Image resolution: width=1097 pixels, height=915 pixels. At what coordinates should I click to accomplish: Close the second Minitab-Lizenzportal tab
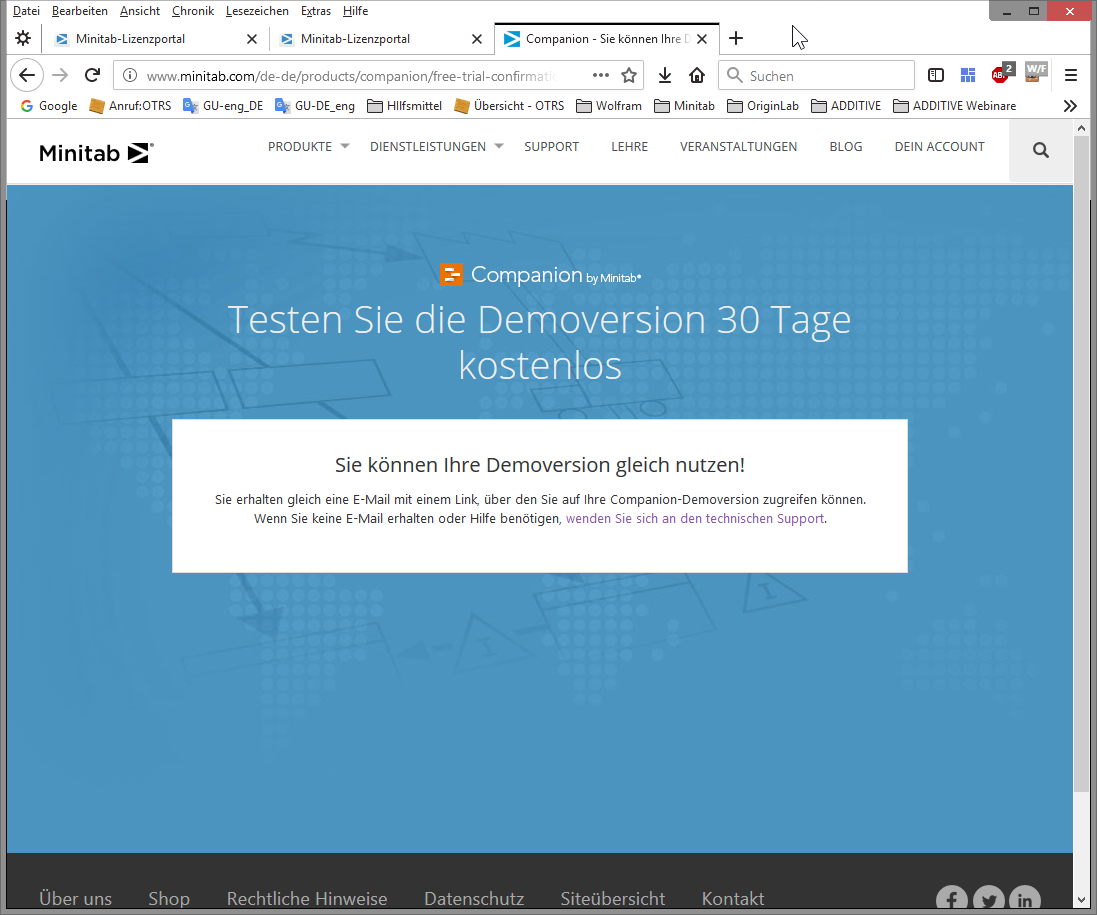[x=477, y=39]
